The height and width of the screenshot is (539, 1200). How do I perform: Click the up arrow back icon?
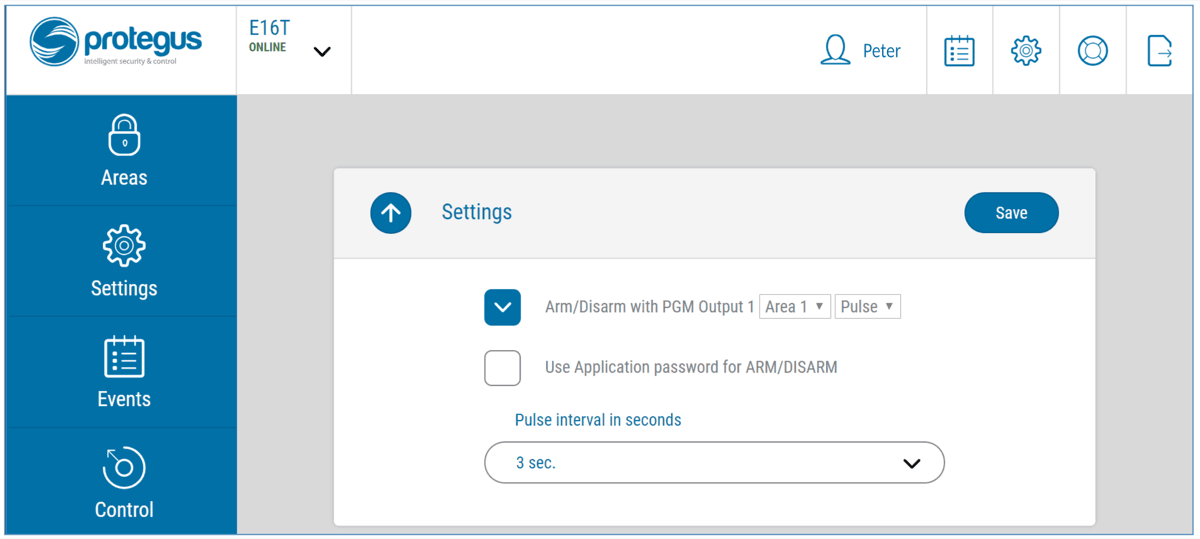(x=391, y=213)
